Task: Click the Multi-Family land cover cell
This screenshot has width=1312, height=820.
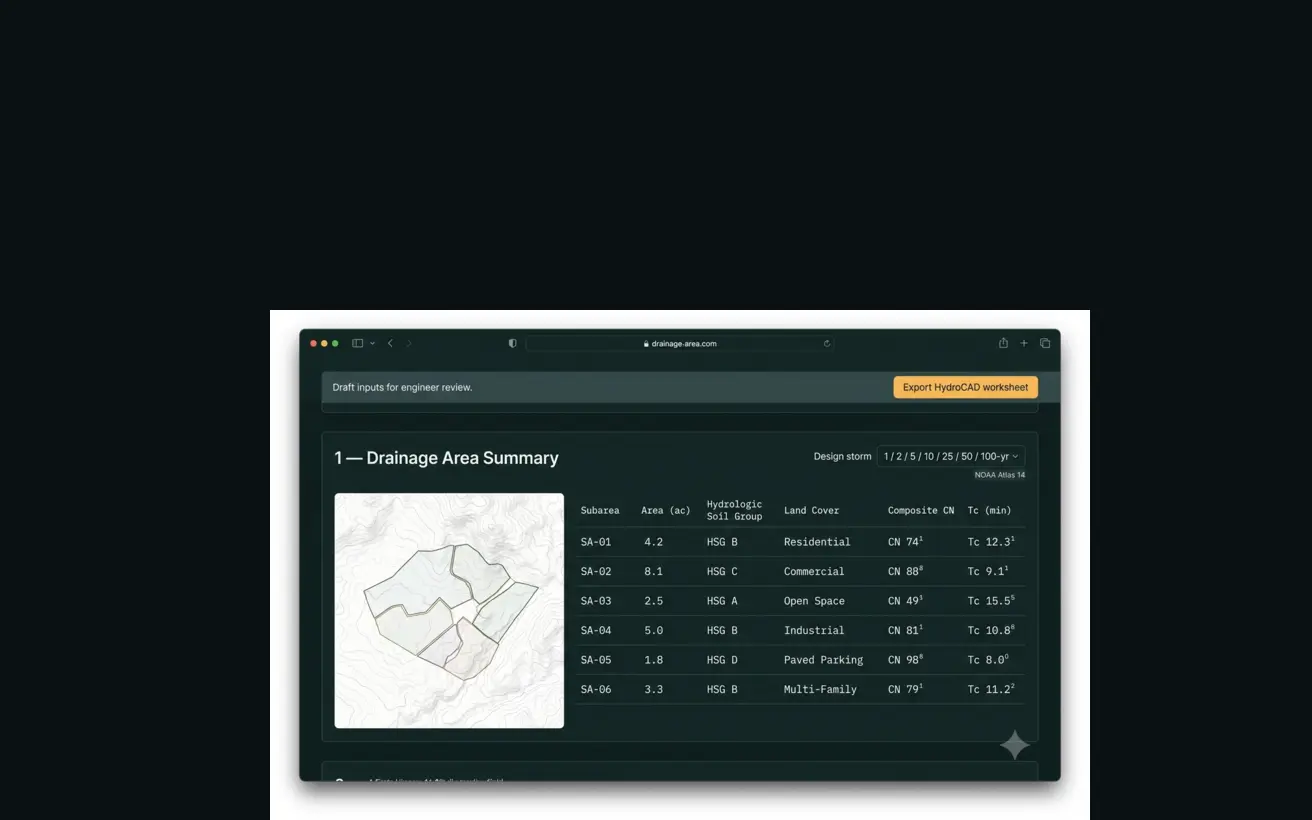Action: point(820,689)
